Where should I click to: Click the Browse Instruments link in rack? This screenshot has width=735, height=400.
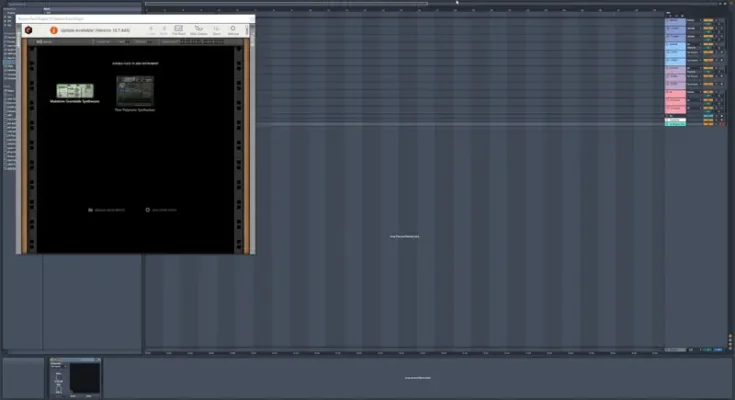click(107, 210)
